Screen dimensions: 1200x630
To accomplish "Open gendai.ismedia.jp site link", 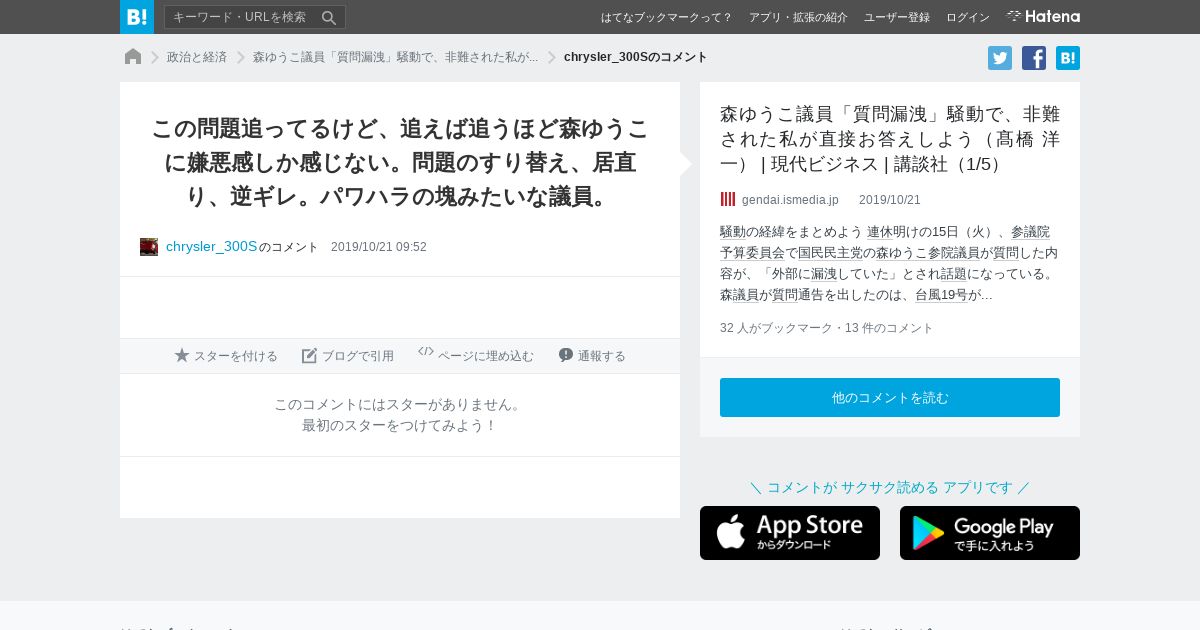I will pyautogui.click(x=790, y=200).
